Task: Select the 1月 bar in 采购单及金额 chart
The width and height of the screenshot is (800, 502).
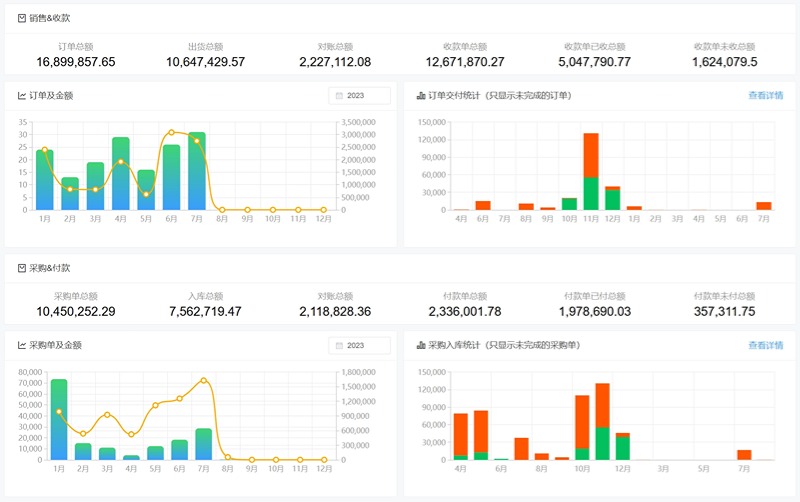Action: [x=59, y=420]
